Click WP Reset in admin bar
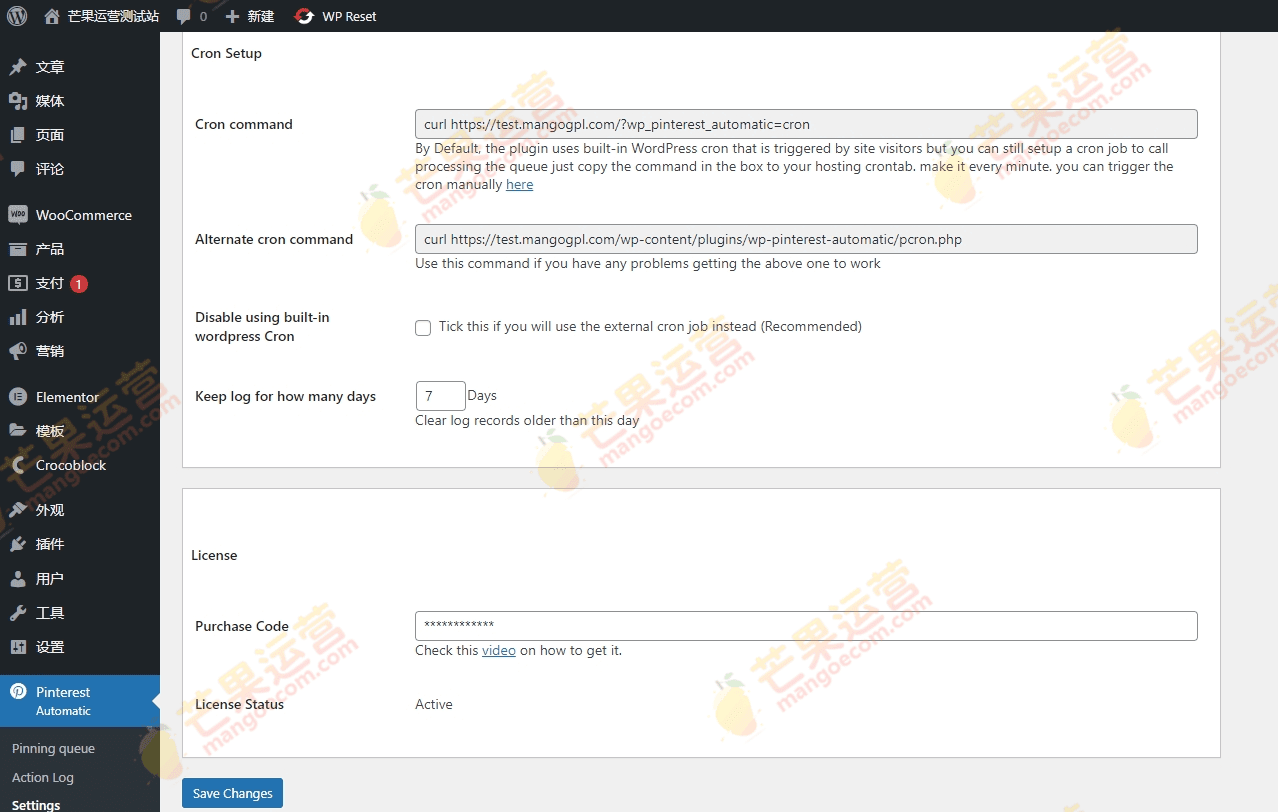This screenshot has width=1278, height=812. [349, 16]
